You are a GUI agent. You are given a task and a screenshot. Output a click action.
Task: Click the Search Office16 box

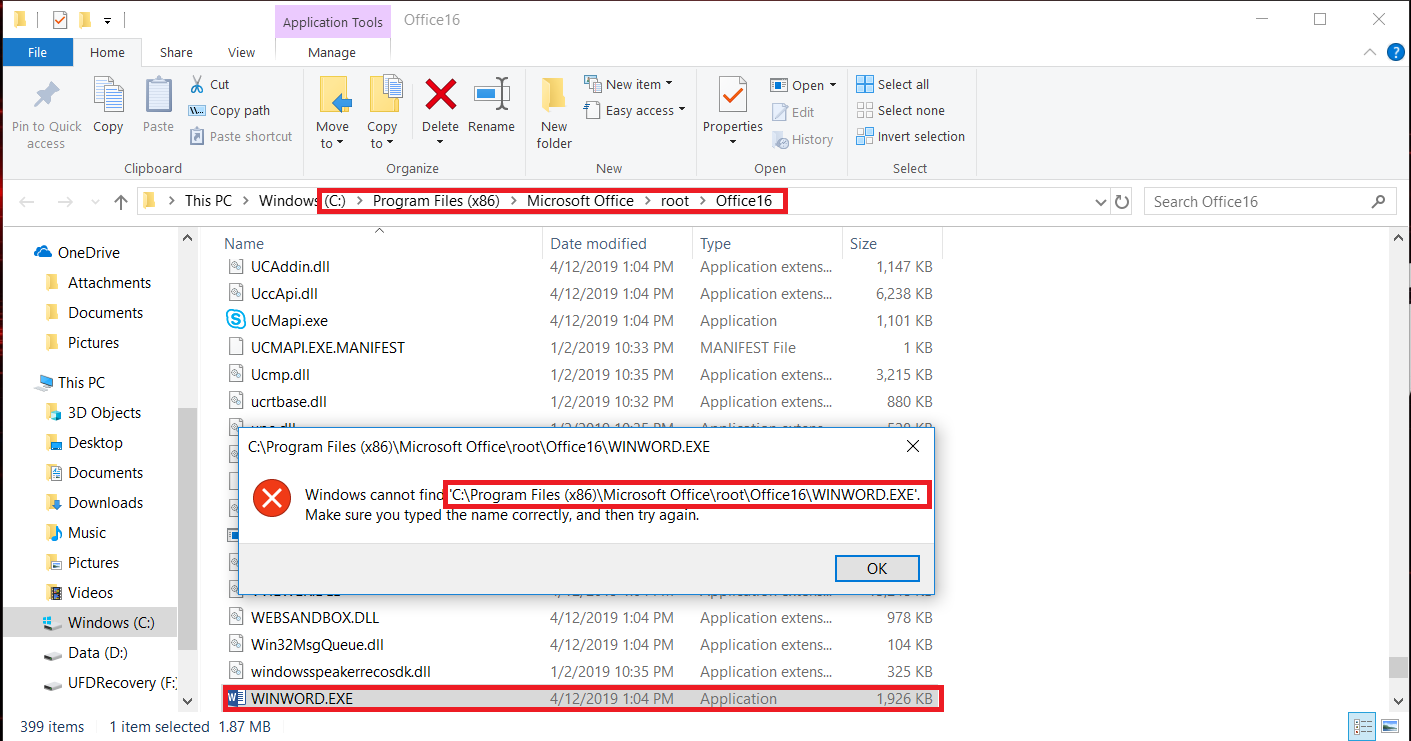pos(1269,202)
